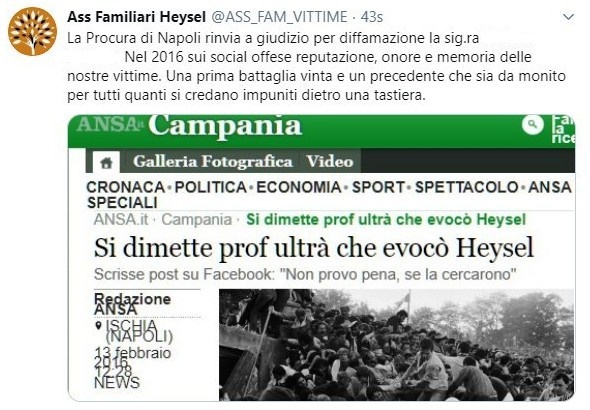
Task: Open the @ASS_FAM_VITTIME handle link
Action: tap(279, 17)
